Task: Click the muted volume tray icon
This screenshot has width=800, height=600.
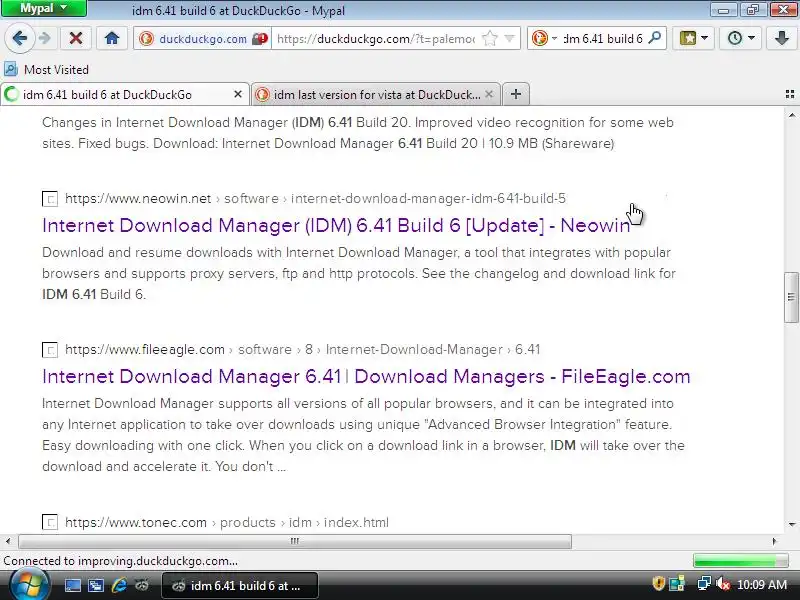Action: tap(722, 584)
